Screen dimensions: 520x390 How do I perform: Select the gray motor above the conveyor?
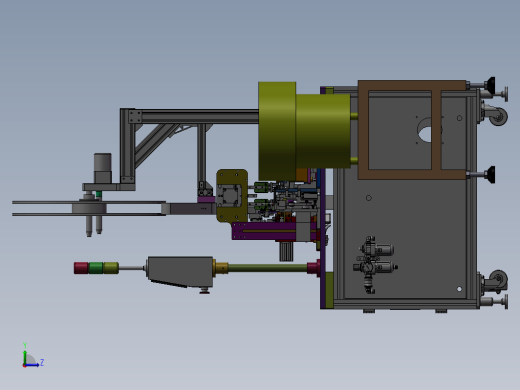point(103,168)
